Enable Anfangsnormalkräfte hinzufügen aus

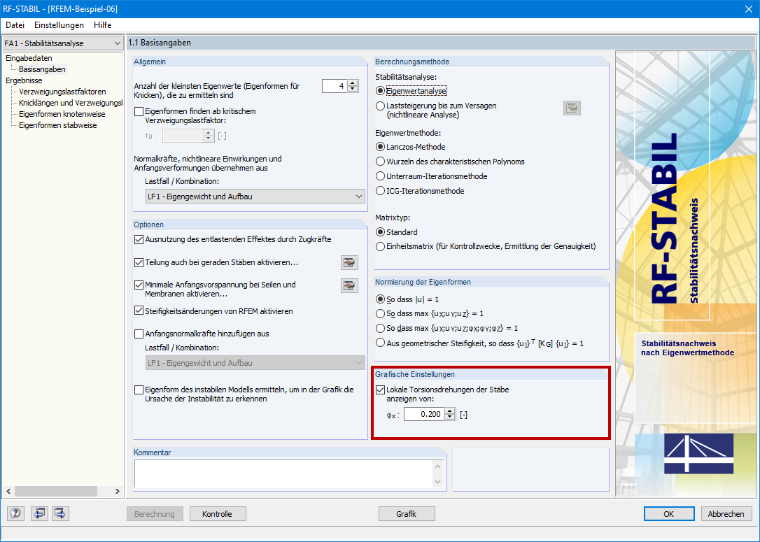point(139,334)
